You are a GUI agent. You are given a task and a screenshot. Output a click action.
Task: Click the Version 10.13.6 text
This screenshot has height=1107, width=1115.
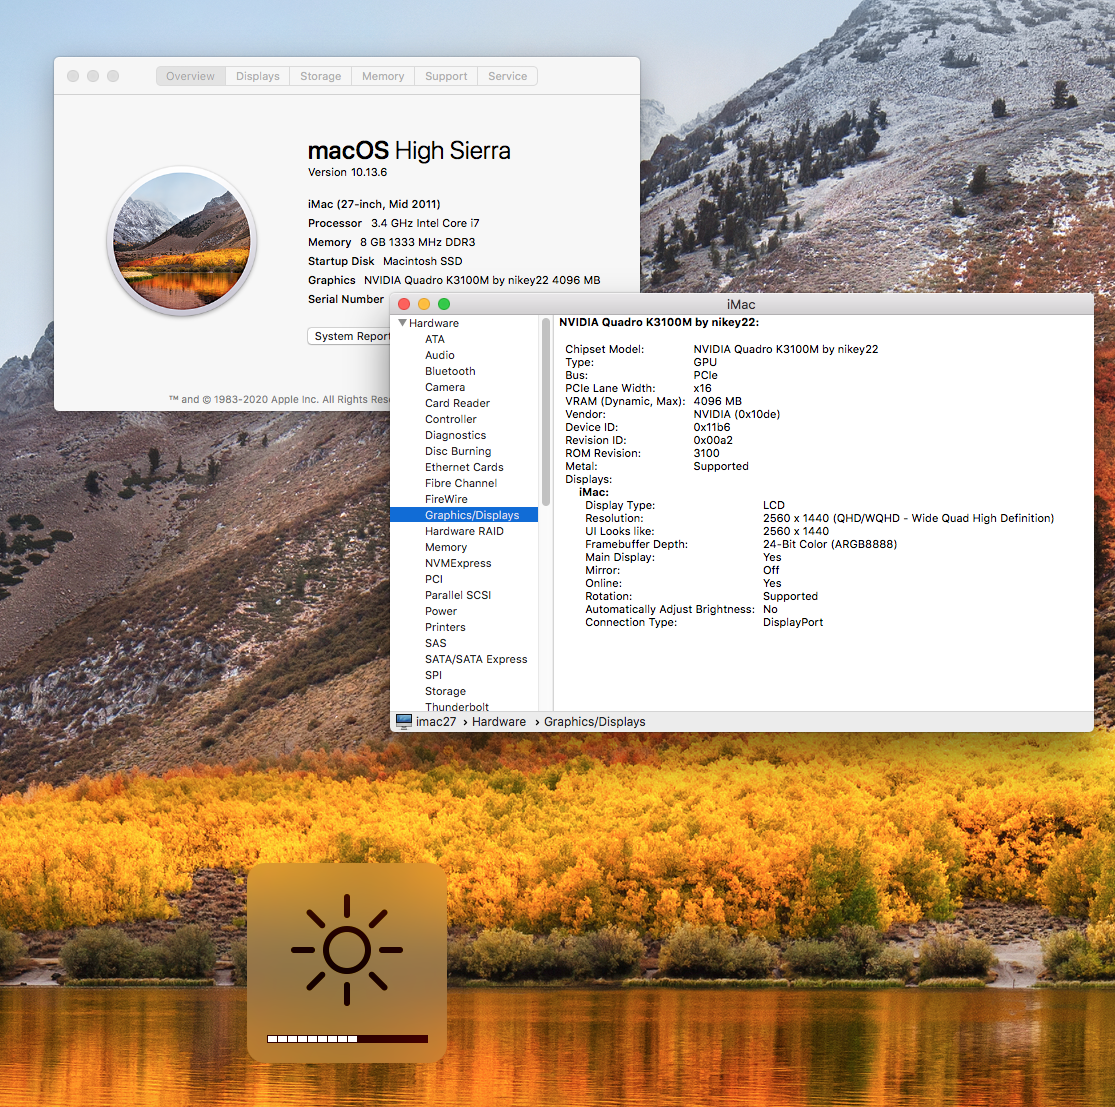pyautogui.click(x=347, y=172)
